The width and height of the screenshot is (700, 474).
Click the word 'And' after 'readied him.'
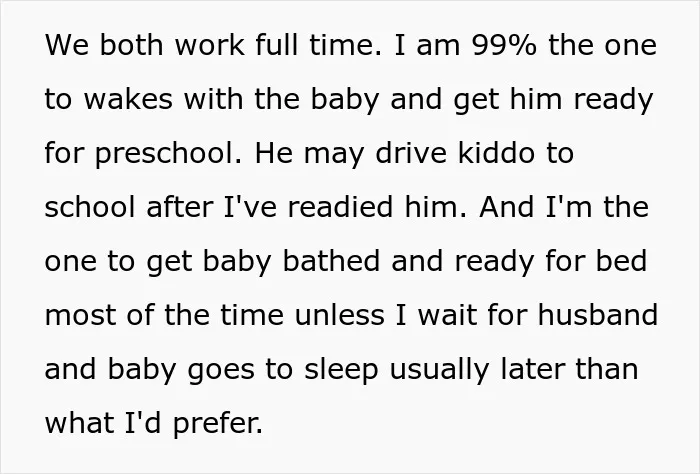click(507, 207)
